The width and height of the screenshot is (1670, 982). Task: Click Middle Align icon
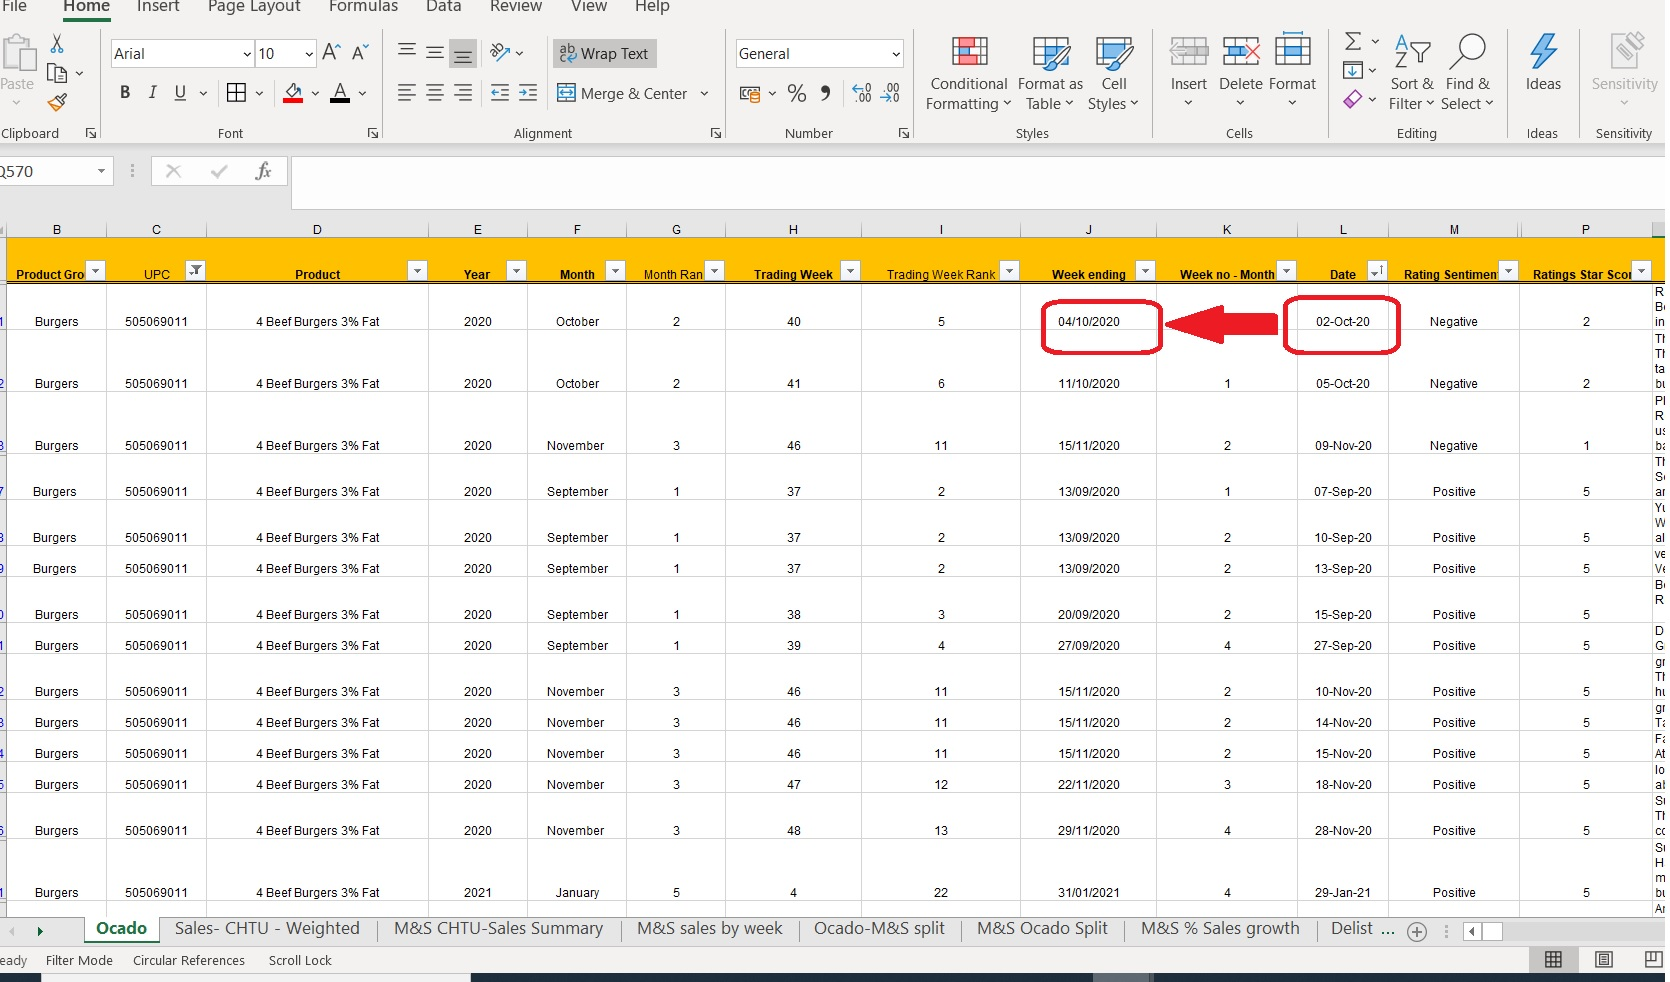[x=435, y=53]
